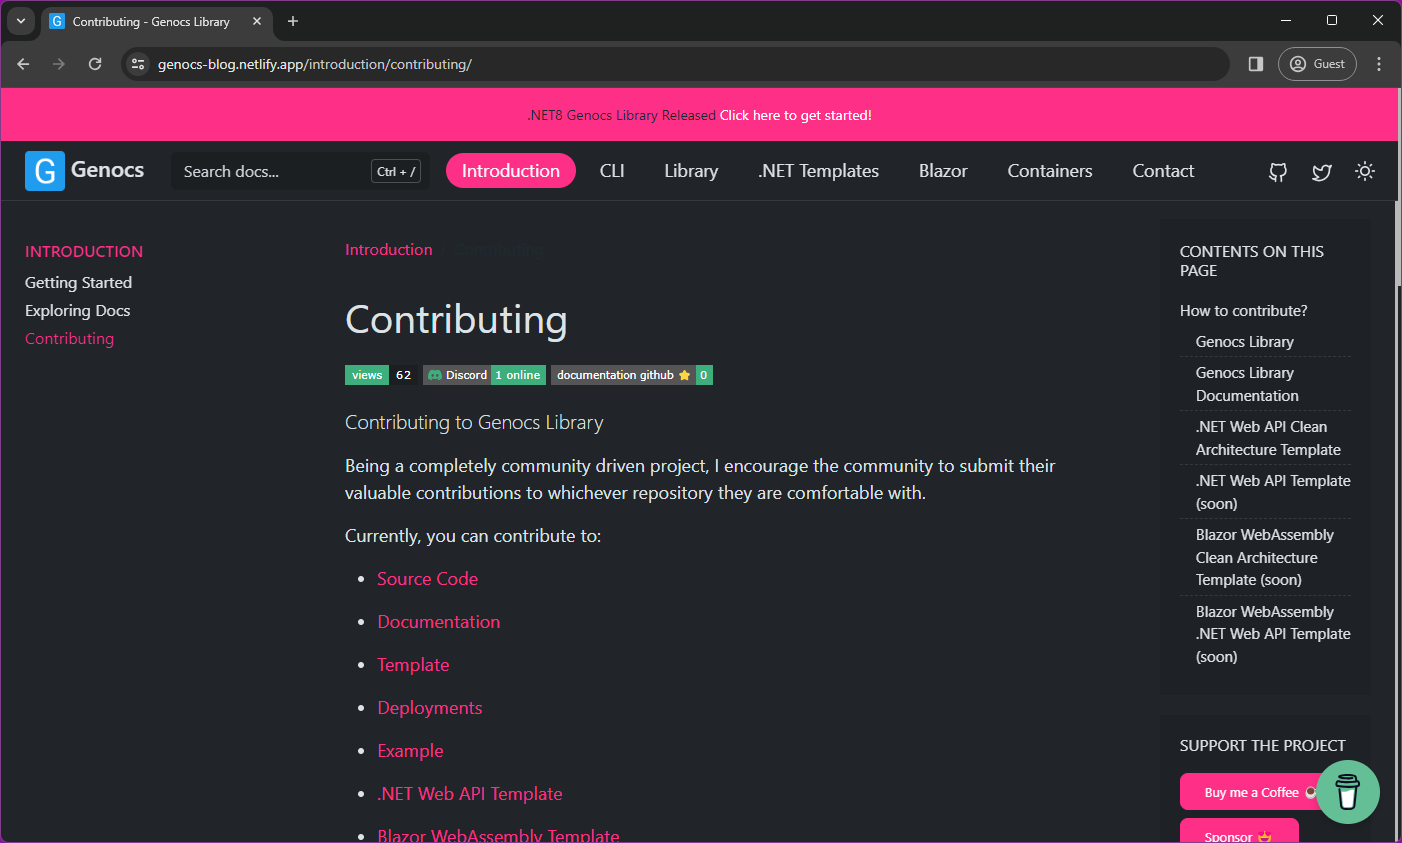This screenshot has width=1402, height=843.
Task: Open the .NET Templates nav item
Action: 818,171
